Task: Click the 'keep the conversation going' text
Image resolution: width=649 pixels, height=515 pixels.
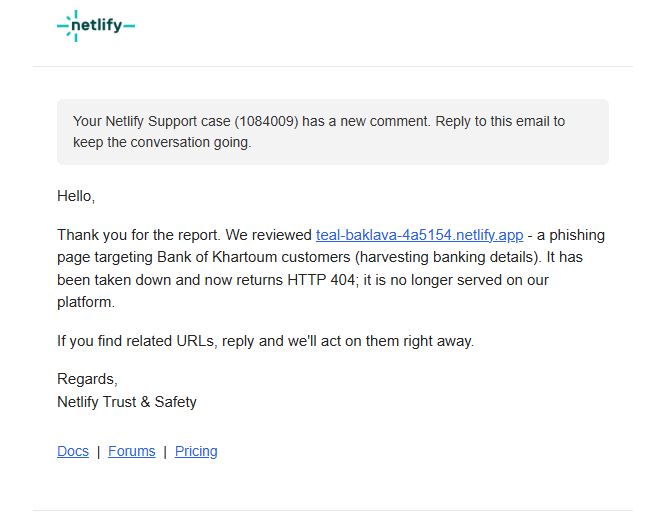Action: coord(162,142)
